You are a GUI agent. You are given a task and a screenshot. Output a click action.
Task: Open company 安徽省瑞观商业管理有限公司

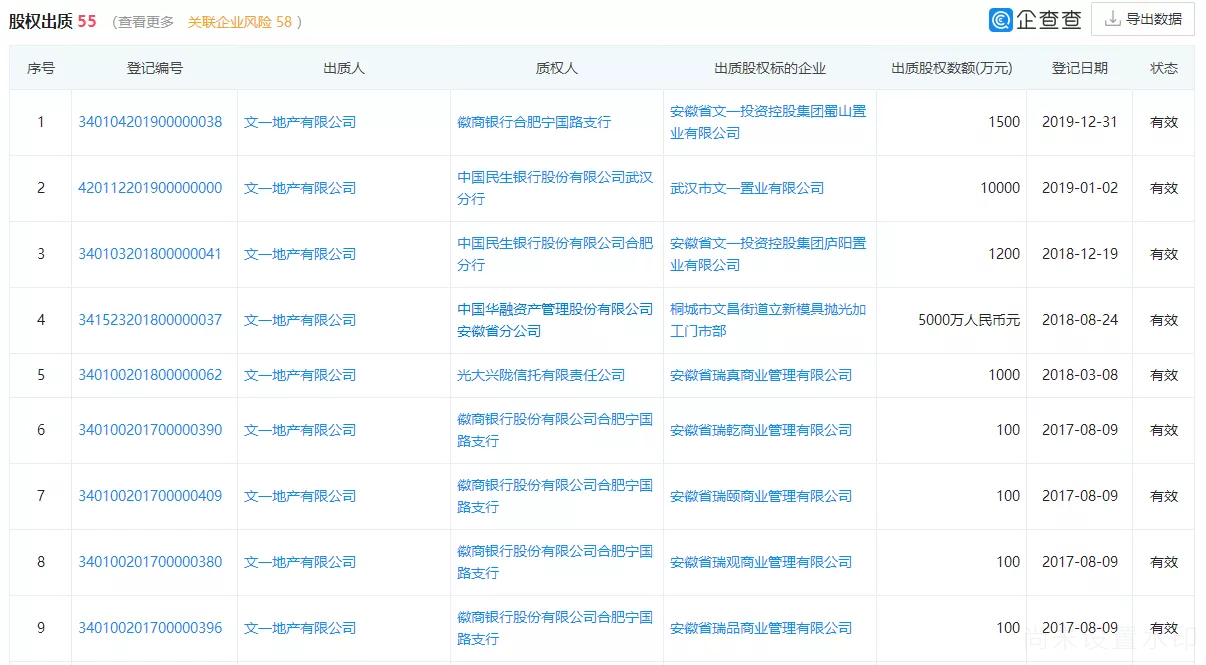(x=761, y=562)
